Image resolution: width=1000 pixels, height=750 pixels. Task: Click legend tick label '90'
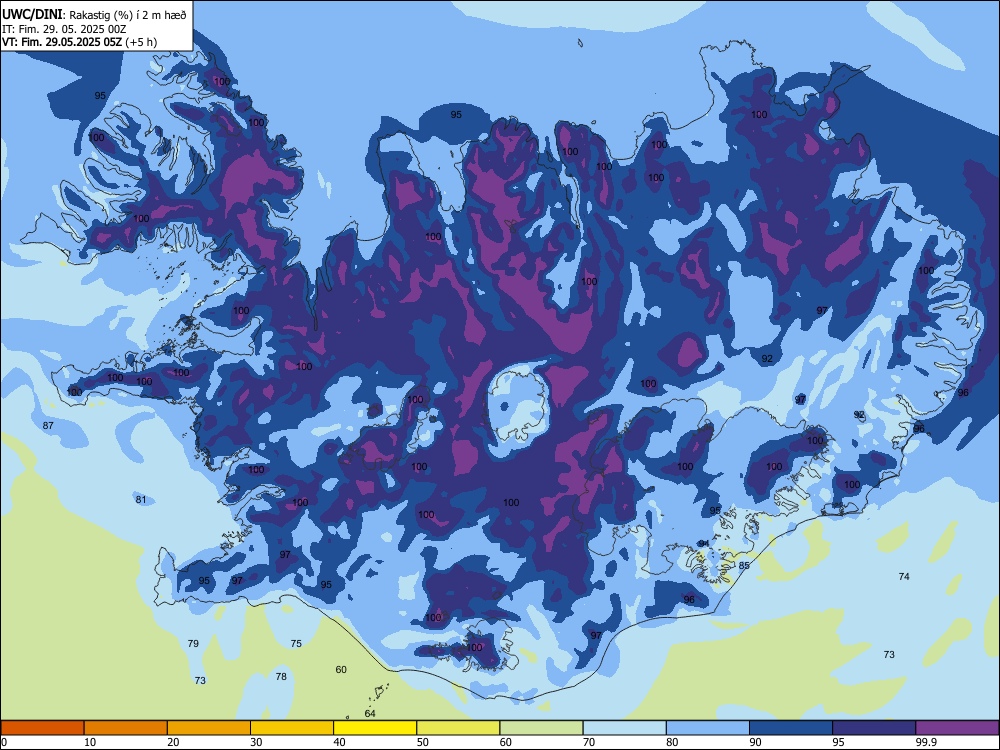click(755, 742)
